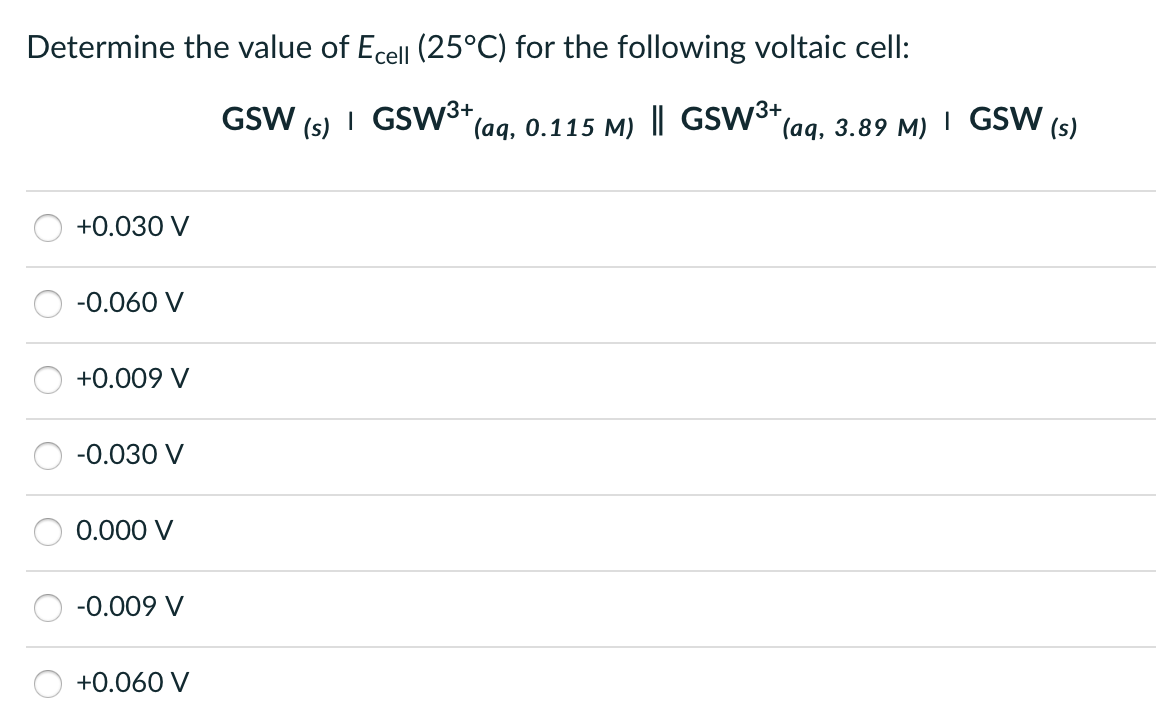Pick the 0.000 V answer choice
1156x726 pixels.
pos(47,531)
